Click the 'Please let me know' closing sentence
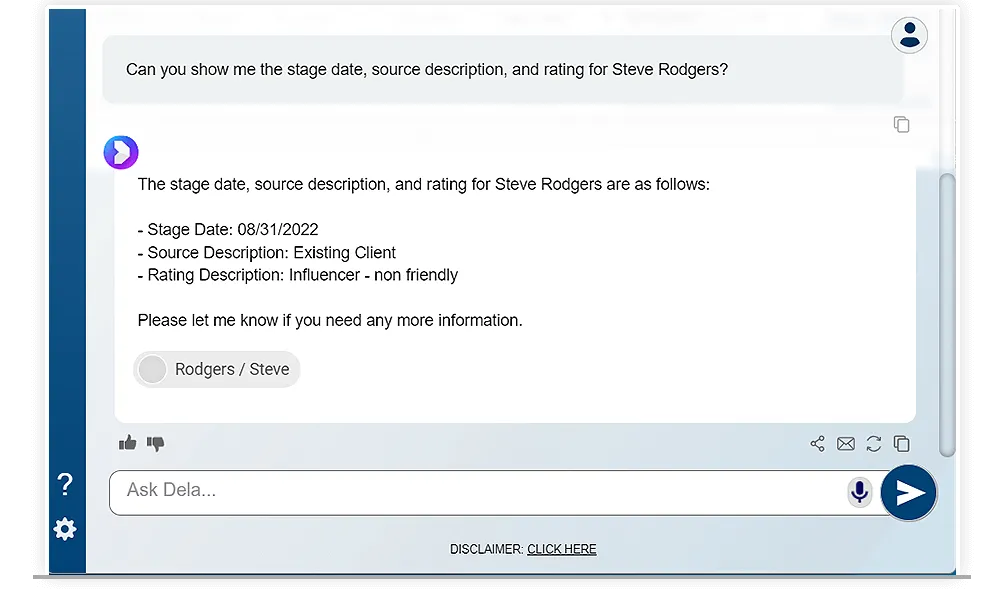The image size is (1004, 589). 330,320
